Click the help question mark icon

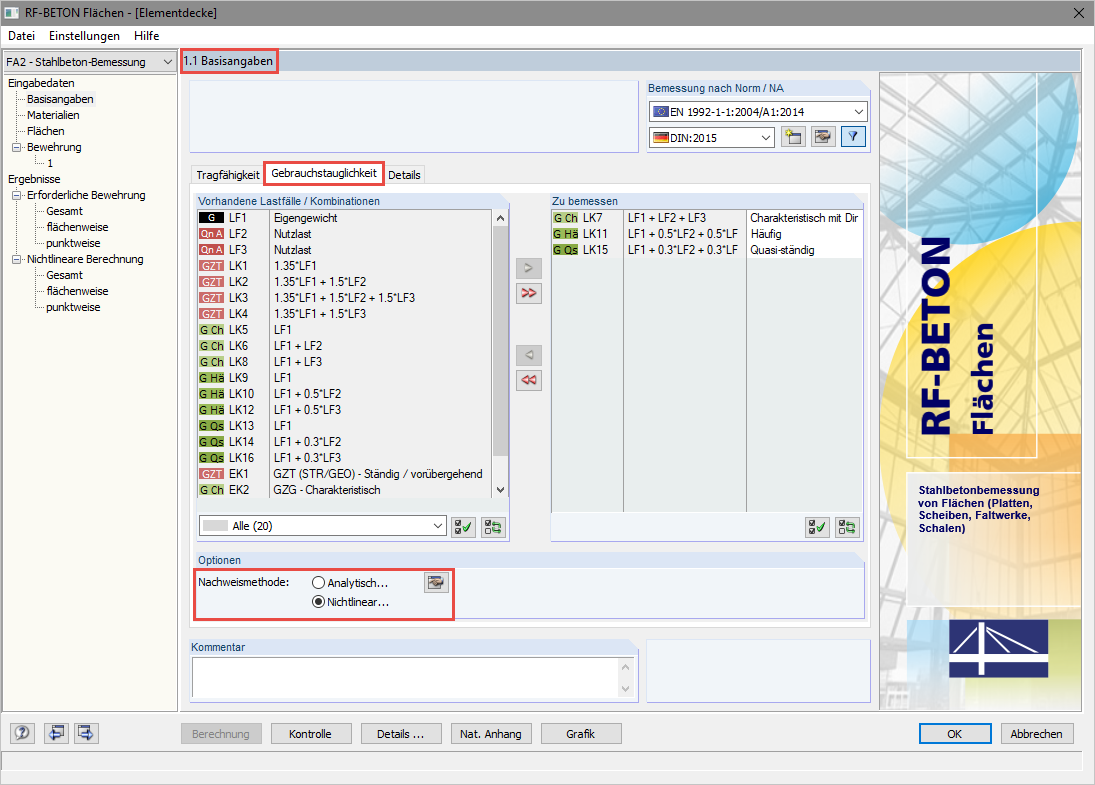[22, 733]
